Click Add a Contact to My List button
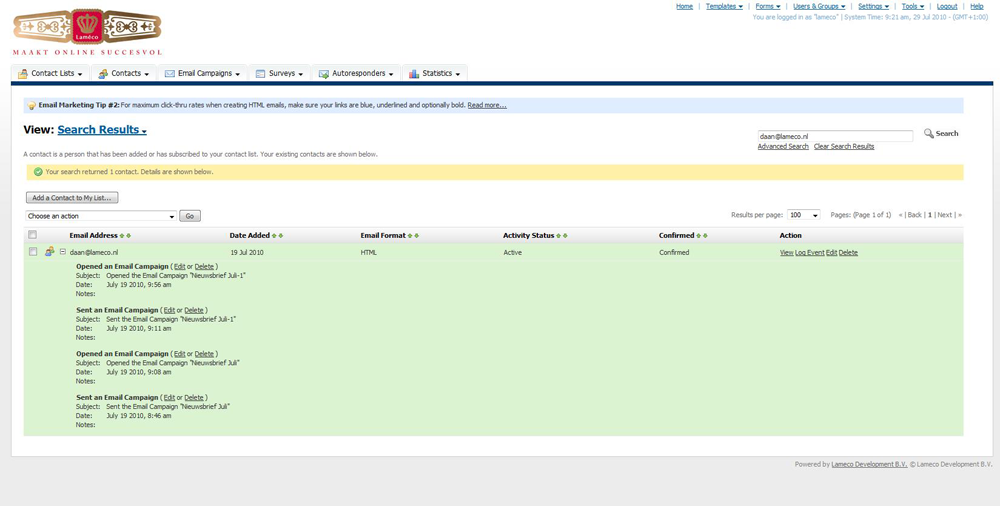This screenshot has width=1000, height=506. pyautogui.click(x=72, y=198)
